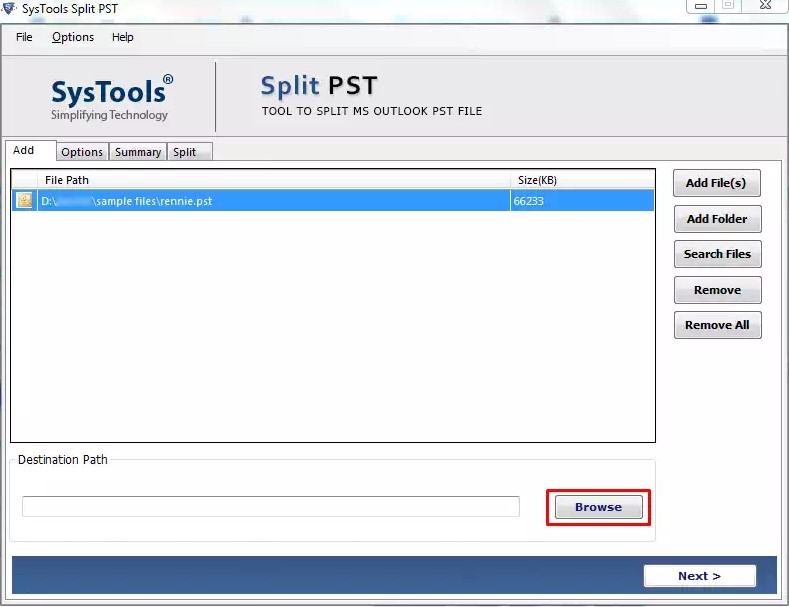Viewport: 789px width, 607px height.
Task: Click the 66233 size value cell
Action: pos(582,201)
